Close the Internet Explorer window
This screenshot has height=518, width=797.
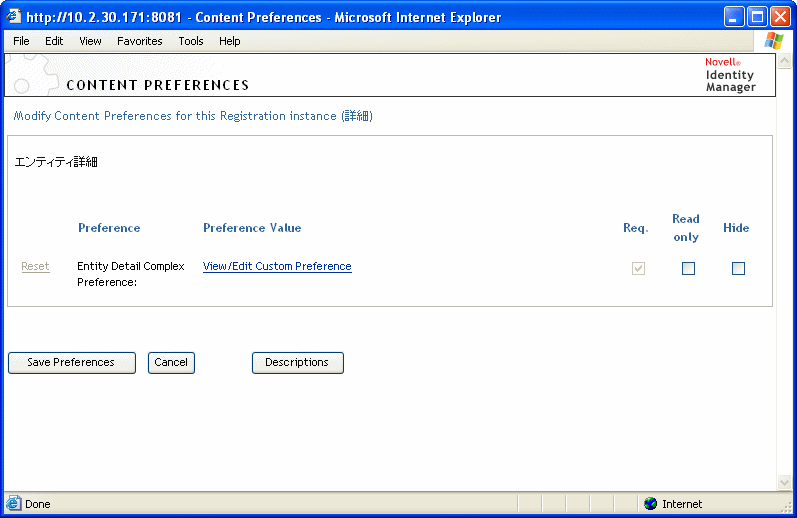(x=780, y=17)
